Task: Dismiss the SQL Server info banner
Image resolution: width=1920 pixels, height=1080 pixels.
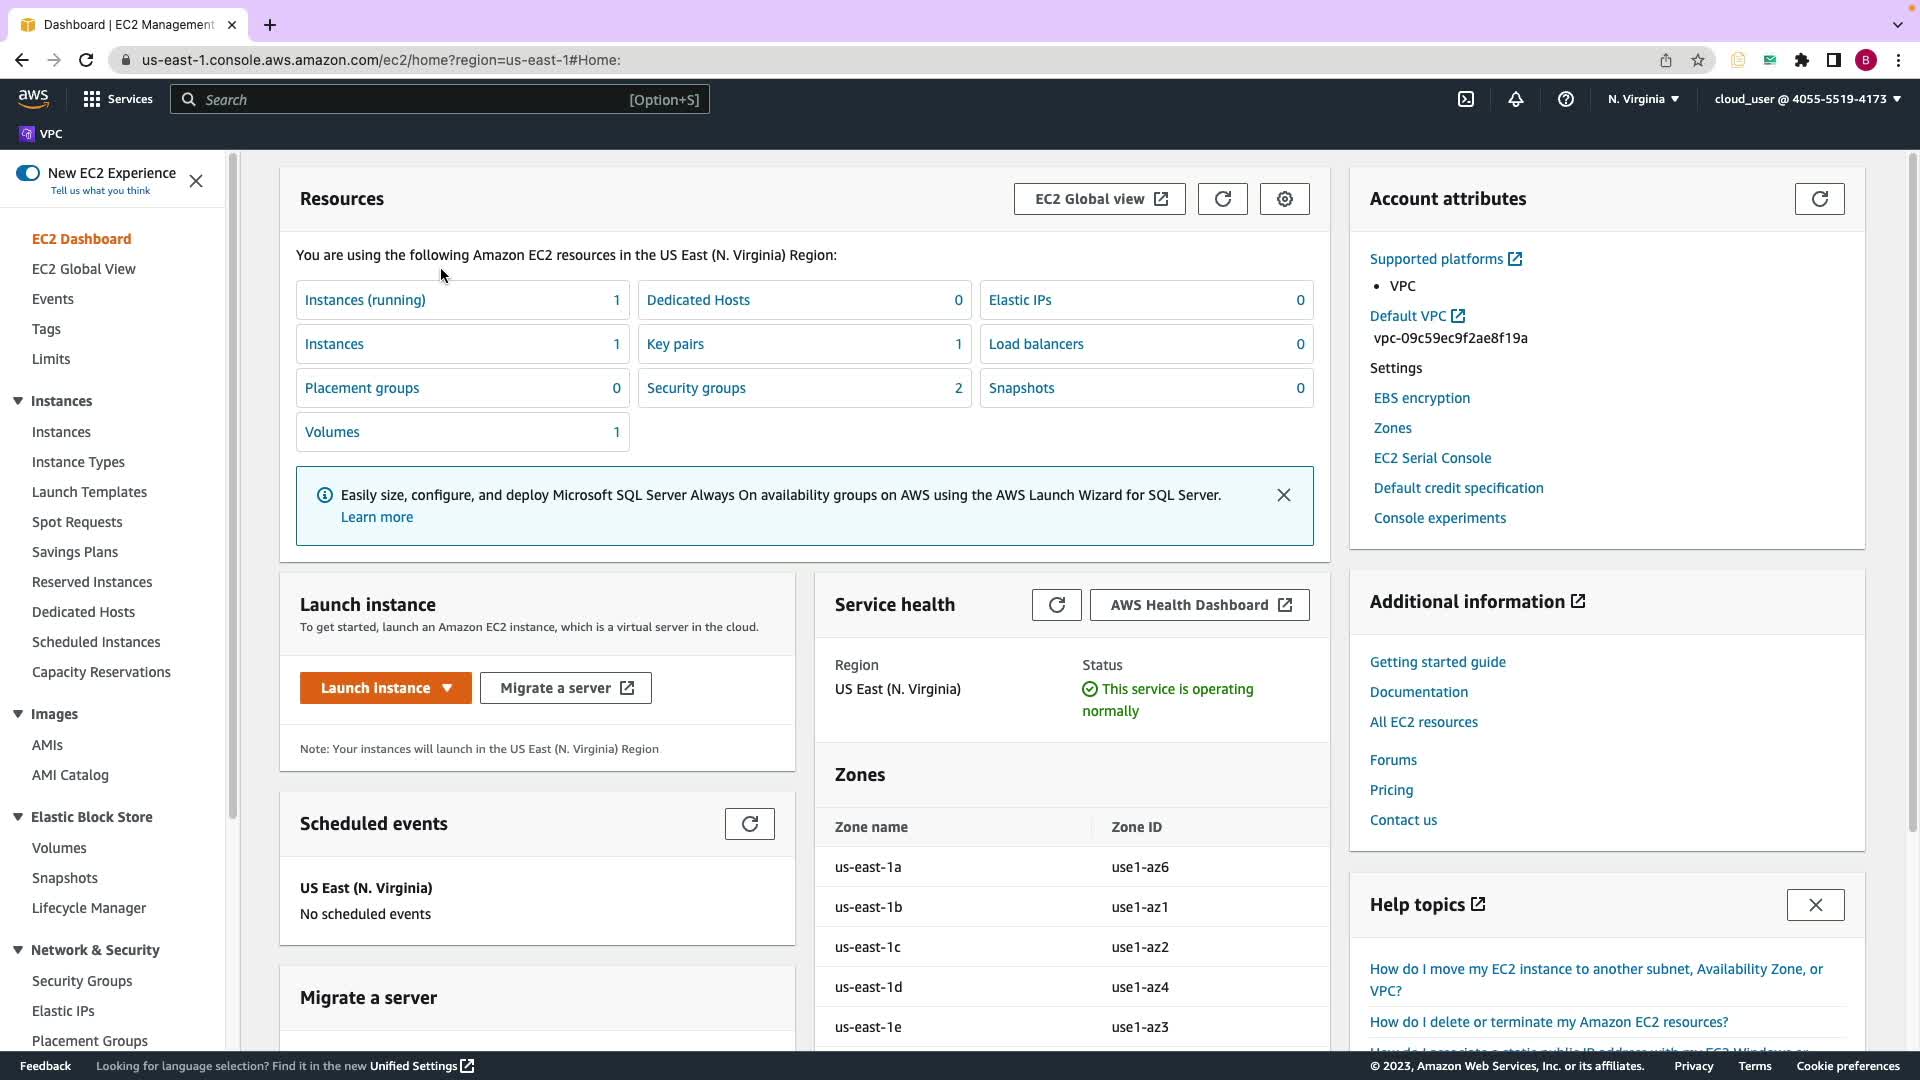Action: coord(1283,495)
